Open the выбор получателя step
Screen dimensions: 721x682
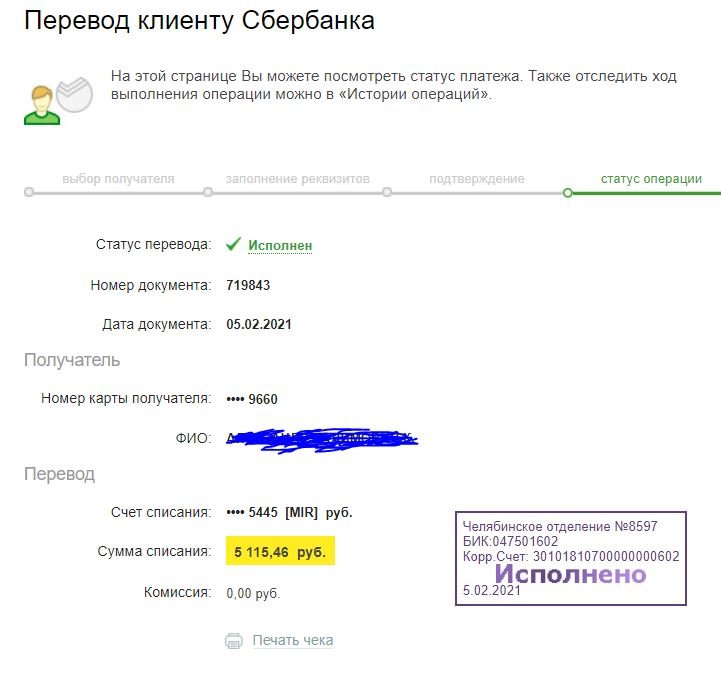[x=118, y=179]
